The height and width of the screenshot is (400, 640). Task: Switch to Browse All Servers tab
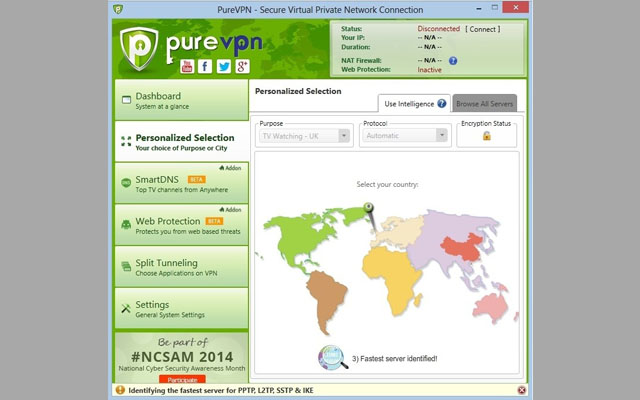click(x=485, y=103)
